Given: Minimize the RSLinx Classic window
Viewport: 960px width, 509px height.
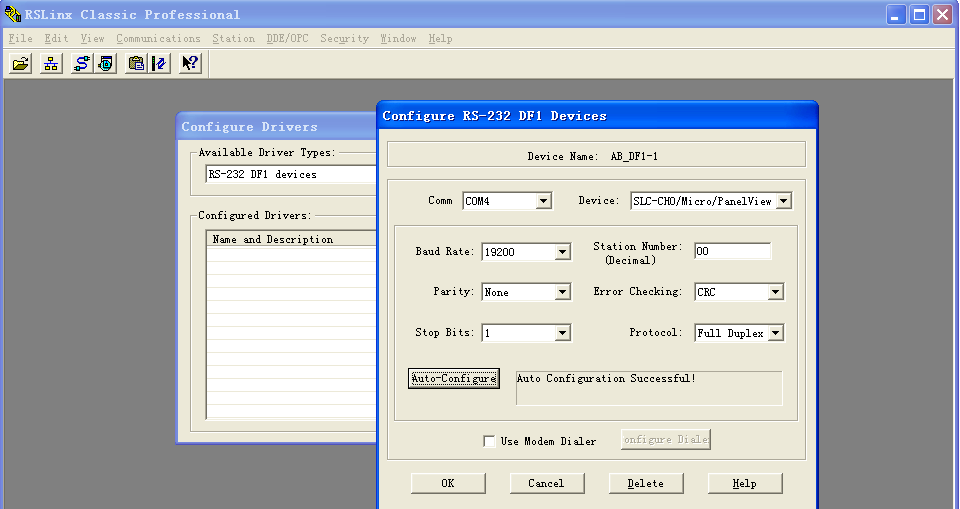Looking at the screenshot, I should (x=896, y=15).
